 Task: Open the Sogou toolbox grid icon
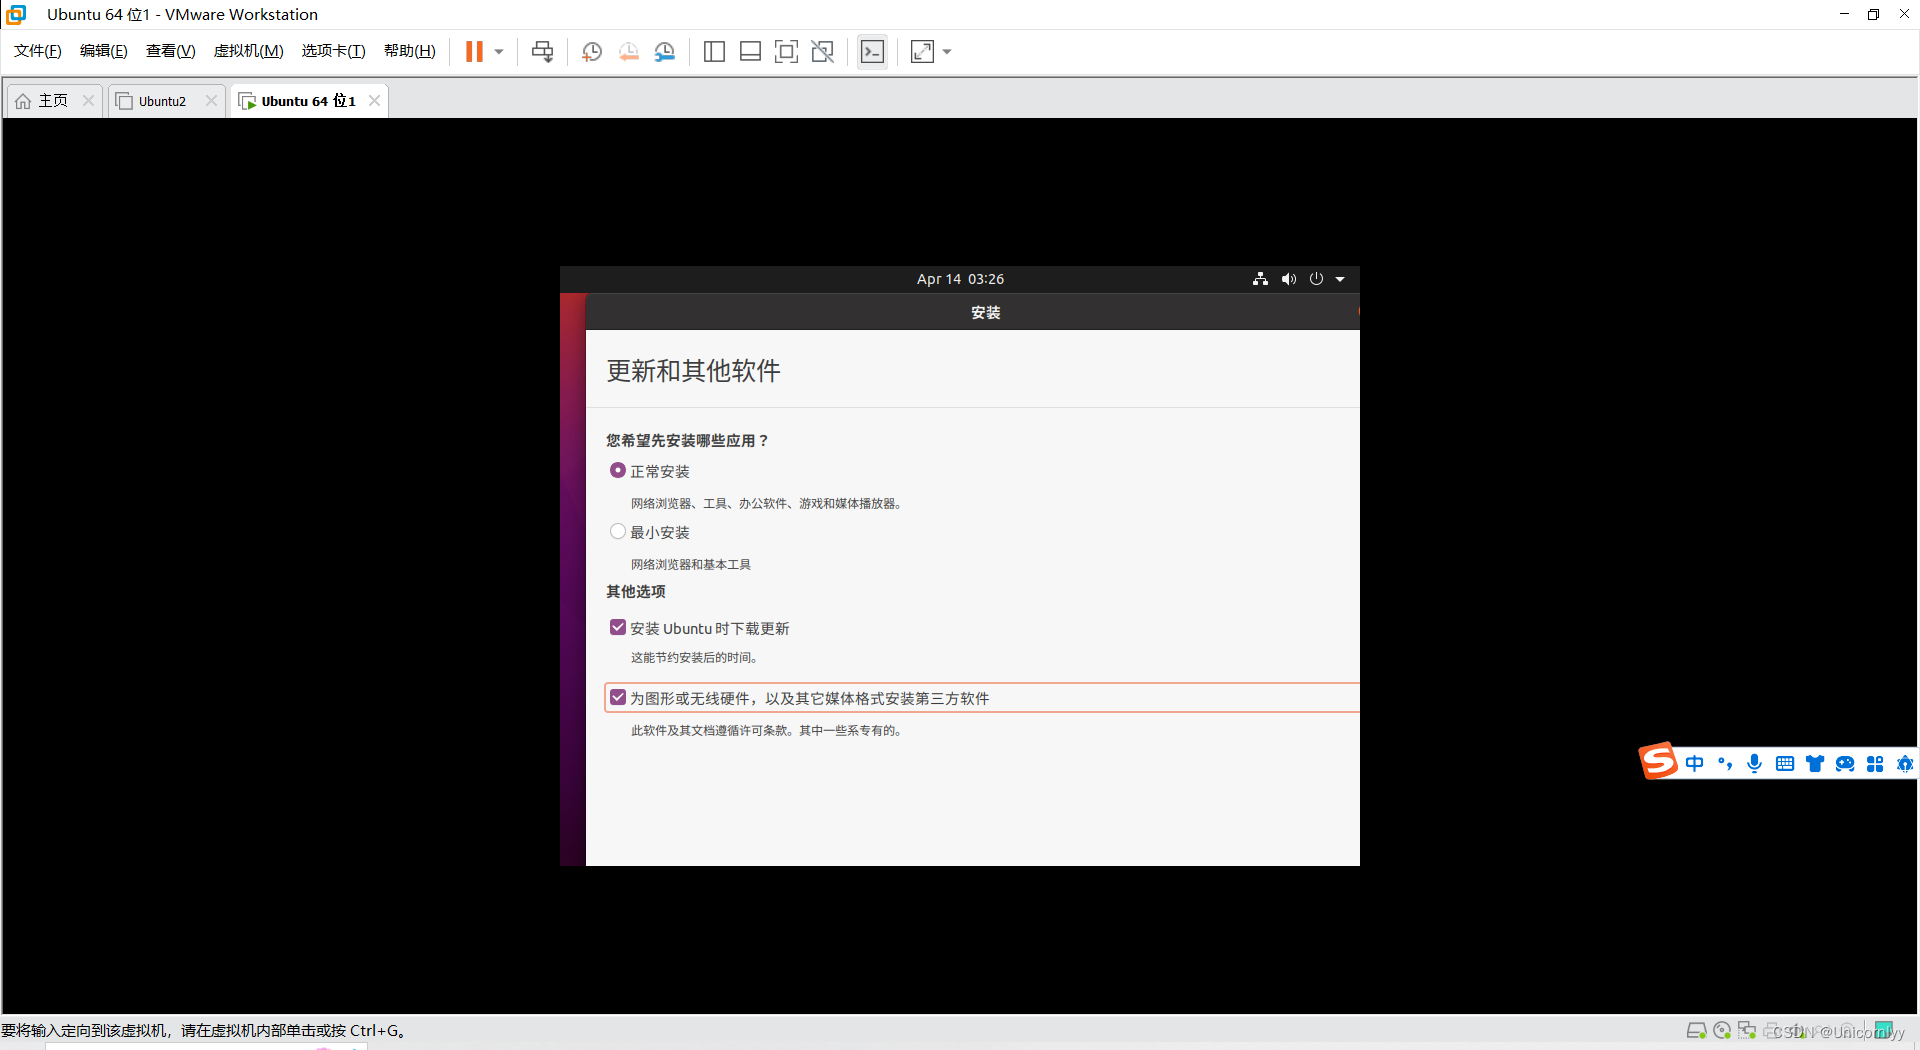[1875, 764]
